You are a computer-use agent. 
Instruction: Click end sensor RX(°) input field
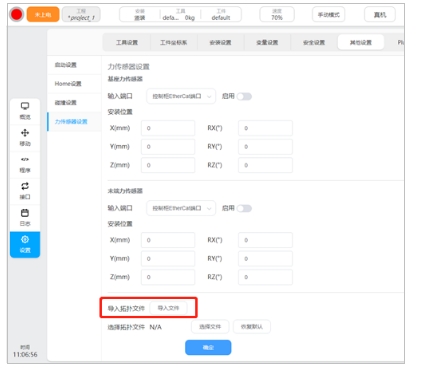265,240
